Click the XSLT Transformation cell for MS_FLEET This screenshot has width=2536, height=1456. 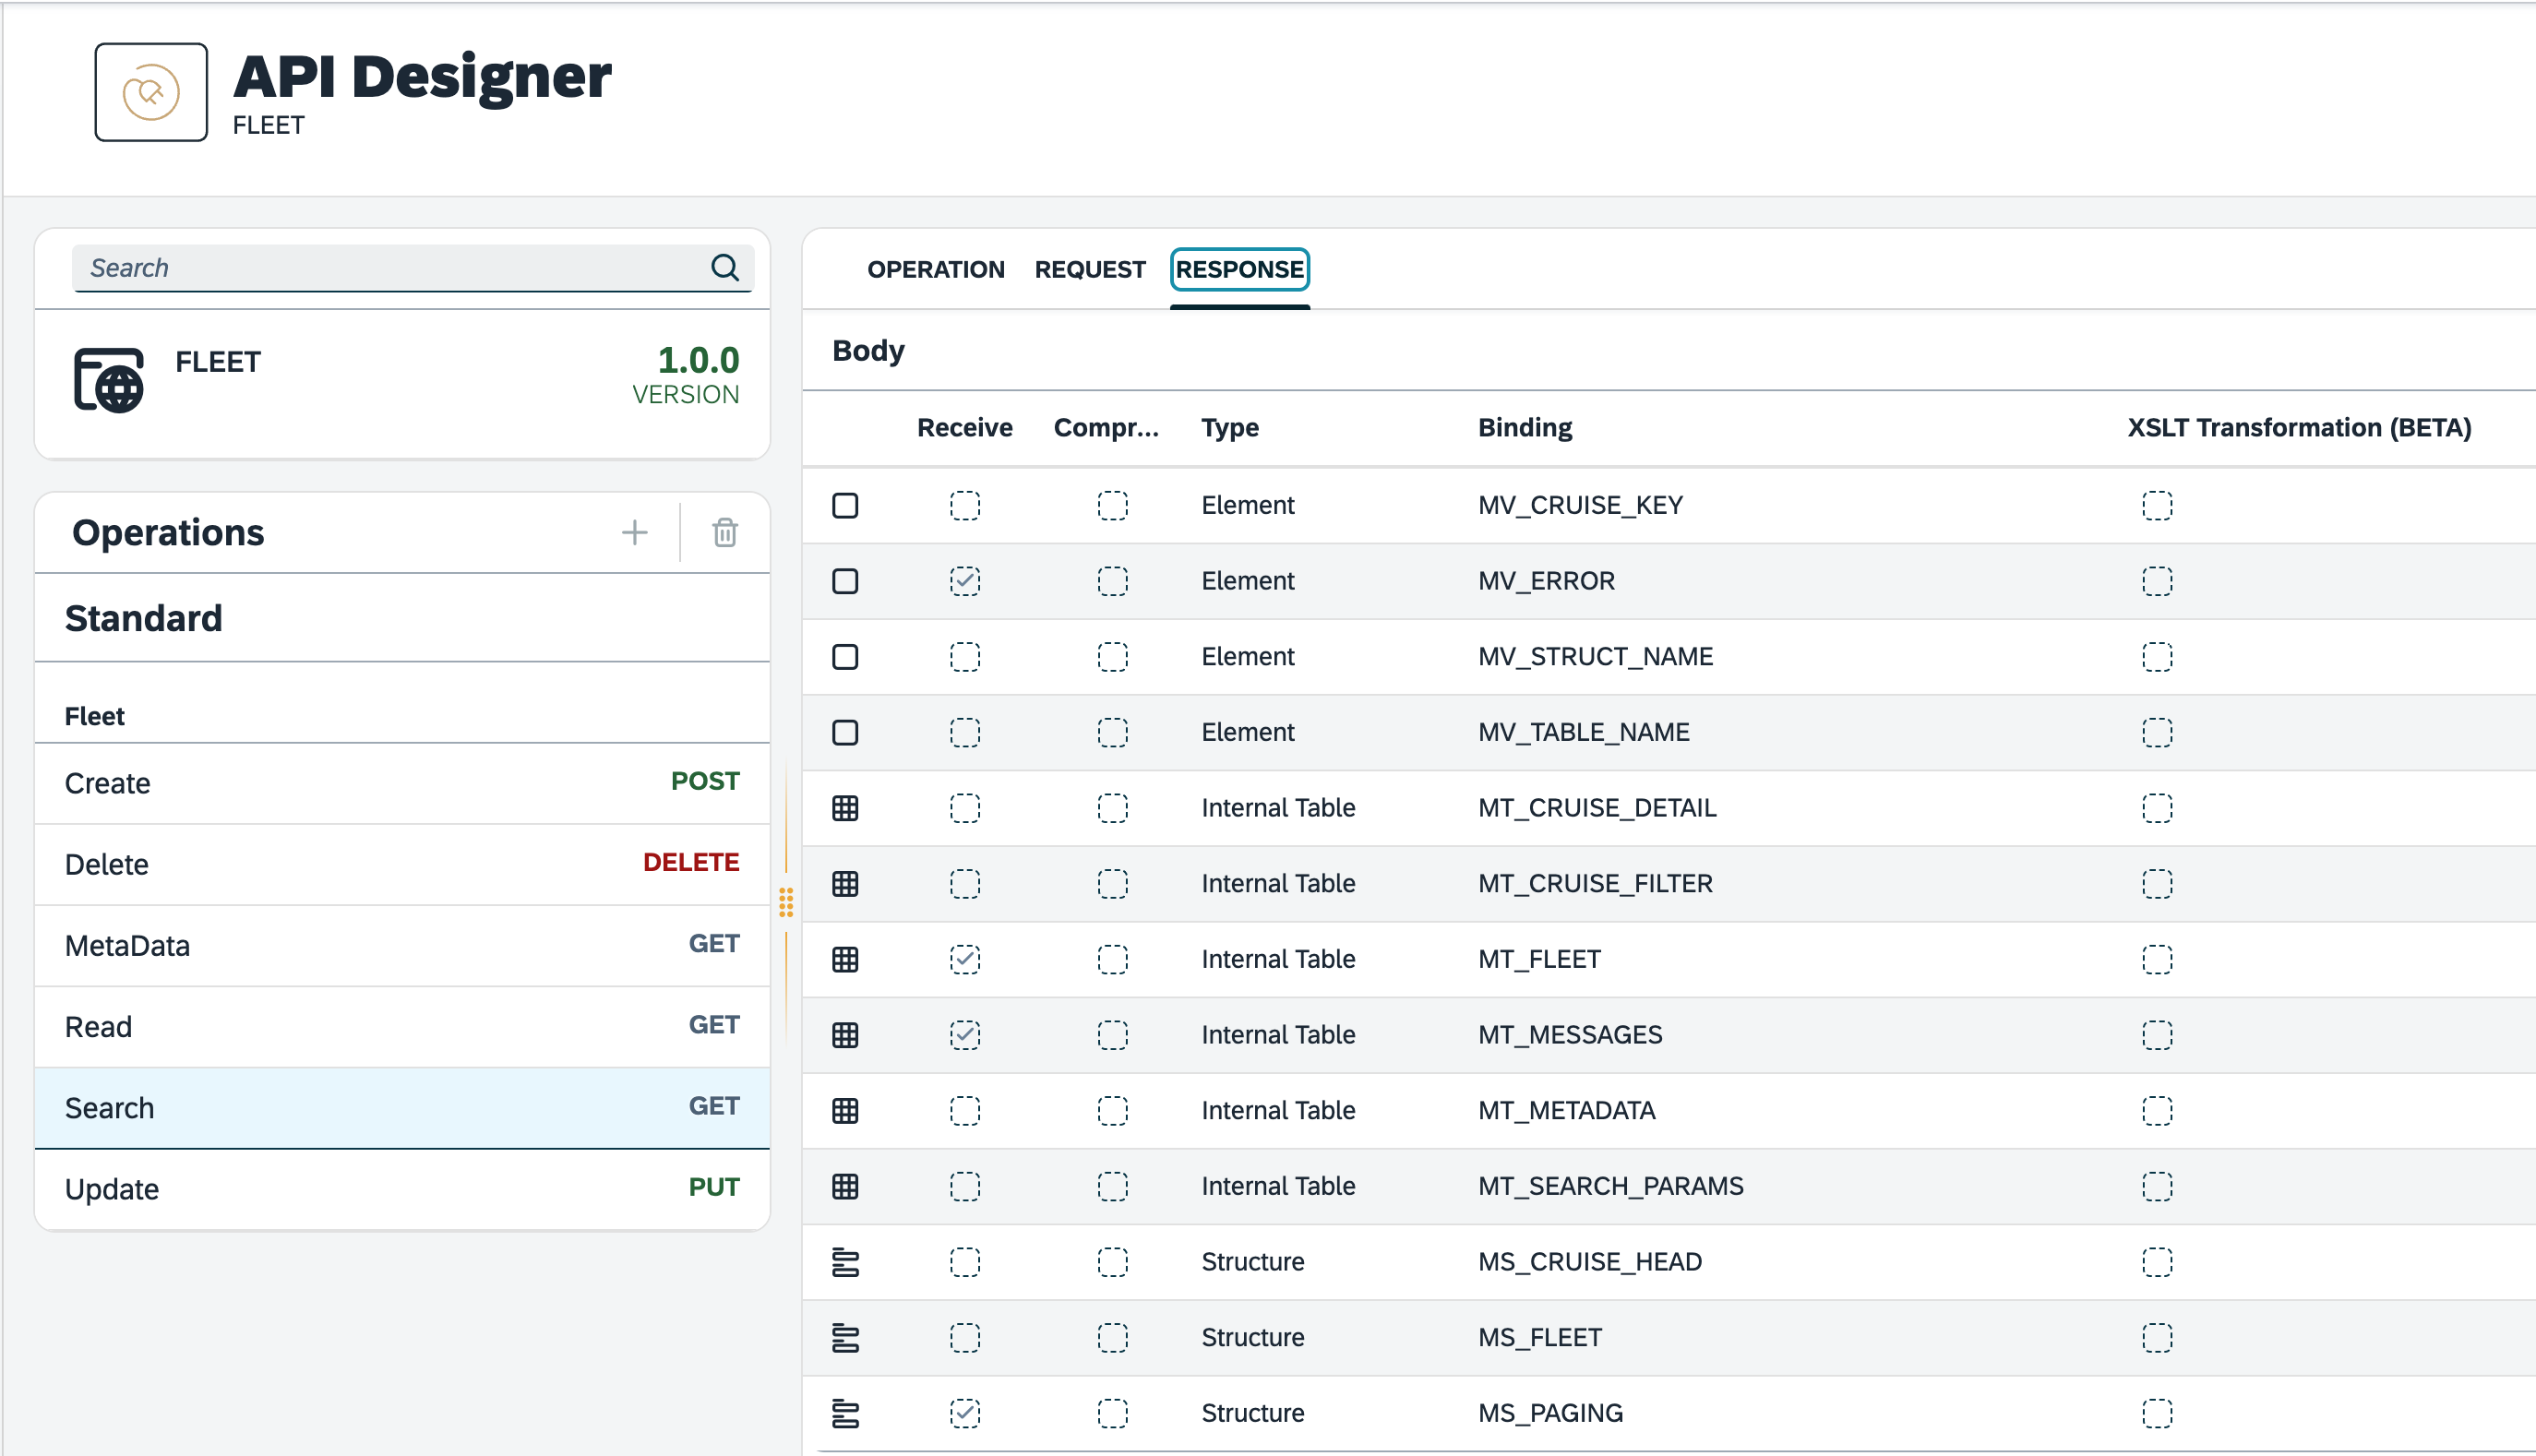[x=2157, y=1336]
